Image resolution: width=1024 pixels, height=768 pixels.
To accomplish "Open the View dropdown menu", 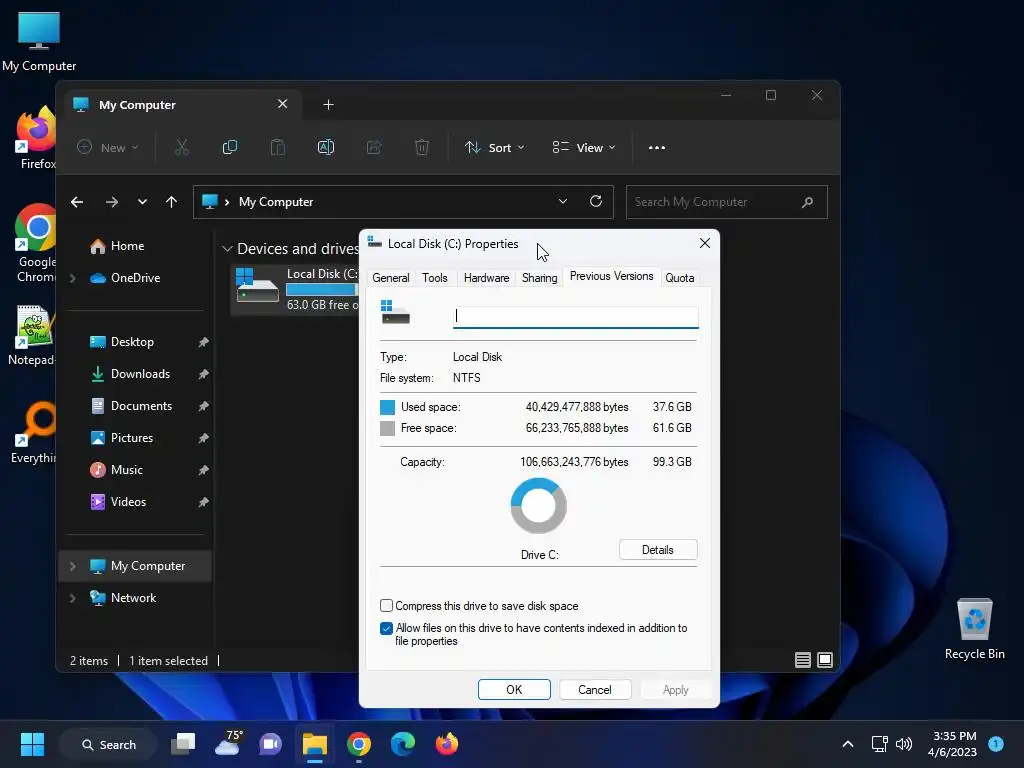I will 584,148.
